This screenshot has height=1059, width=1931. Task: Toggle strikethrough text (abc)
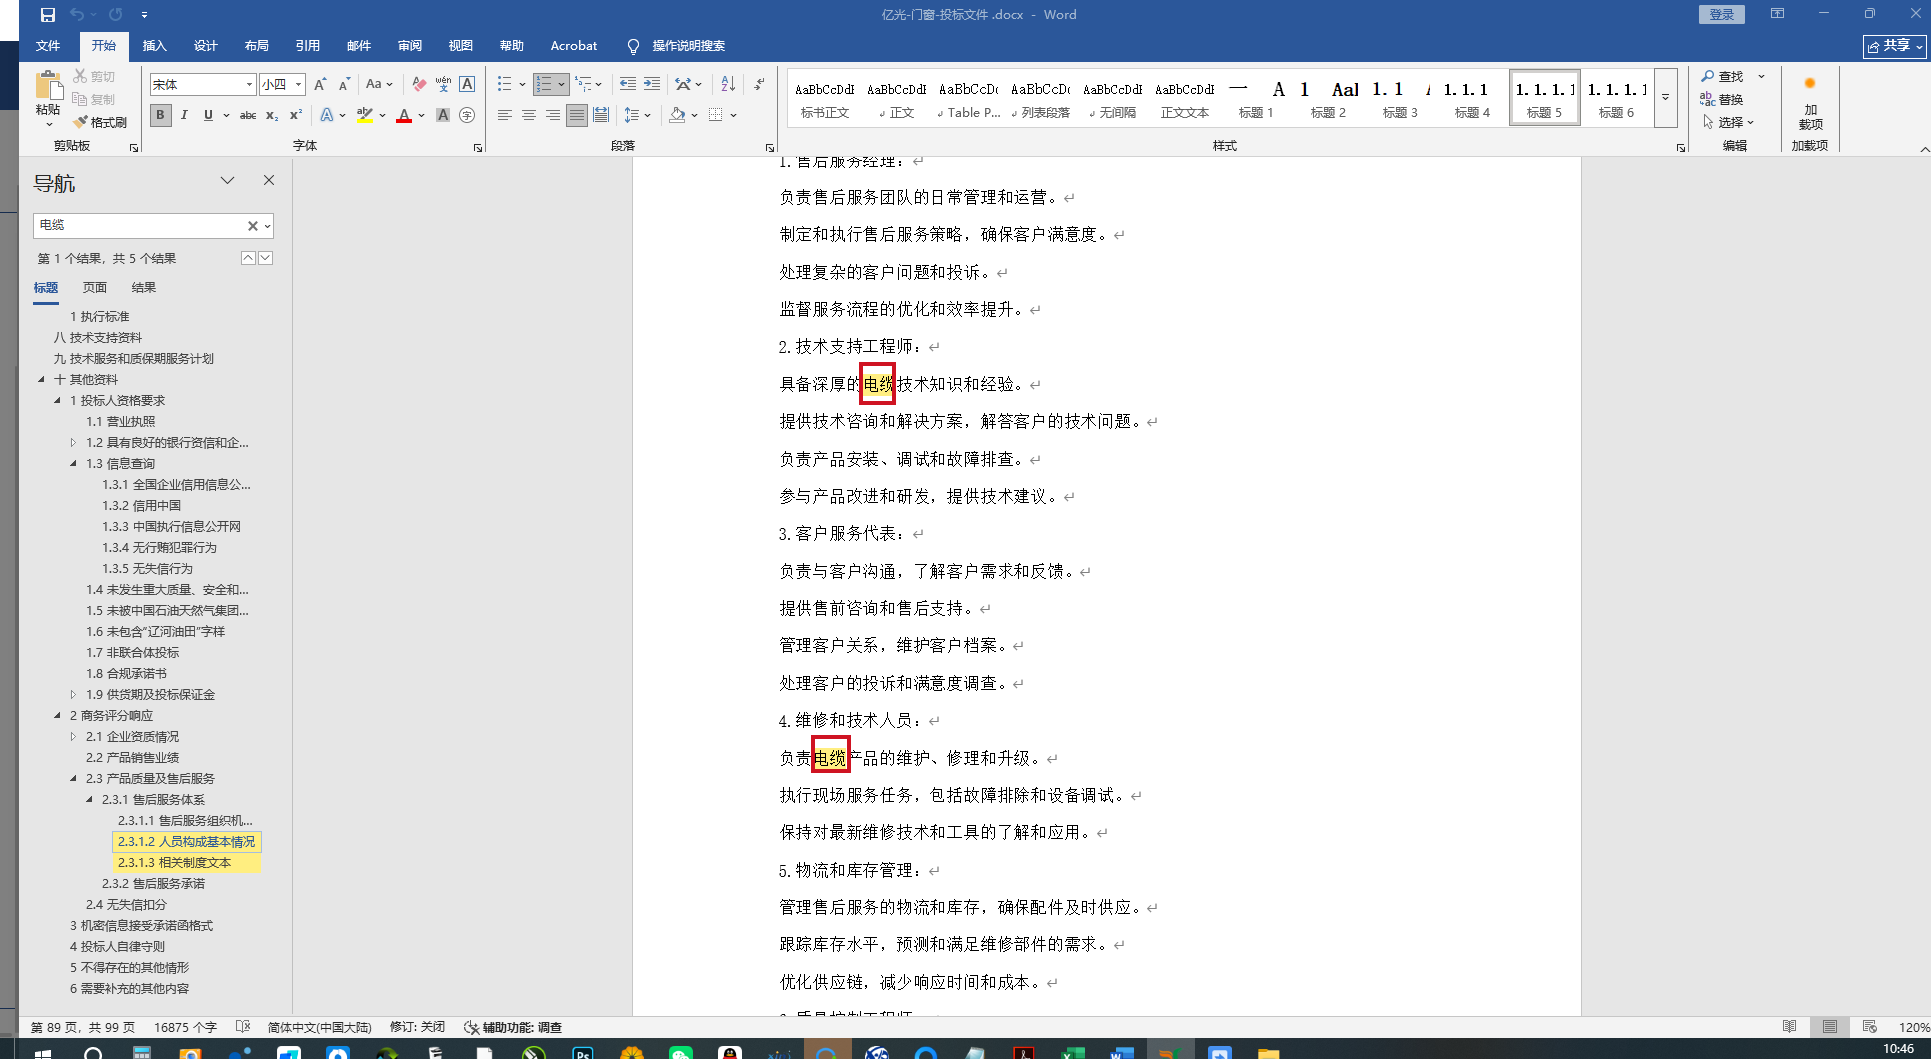click(248, 115)
